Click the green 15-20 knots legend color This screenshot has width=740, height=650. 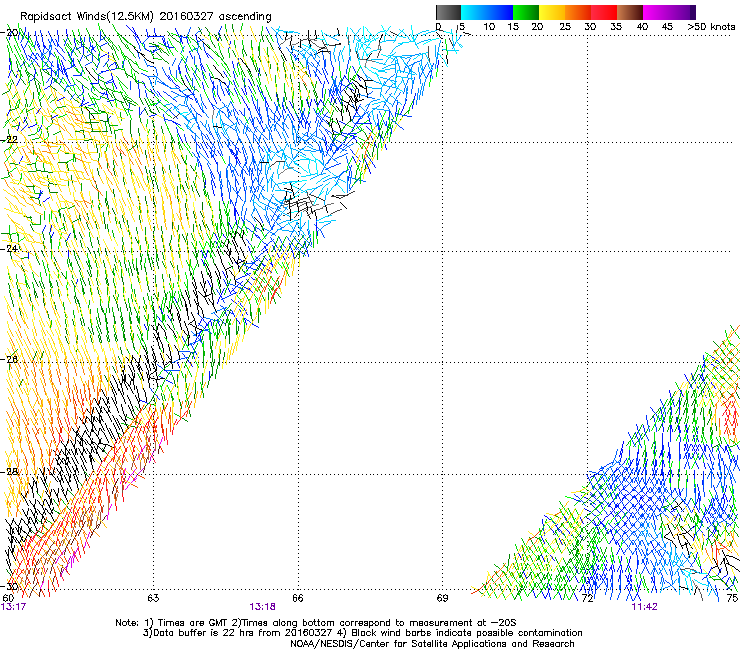coord(526,12)
